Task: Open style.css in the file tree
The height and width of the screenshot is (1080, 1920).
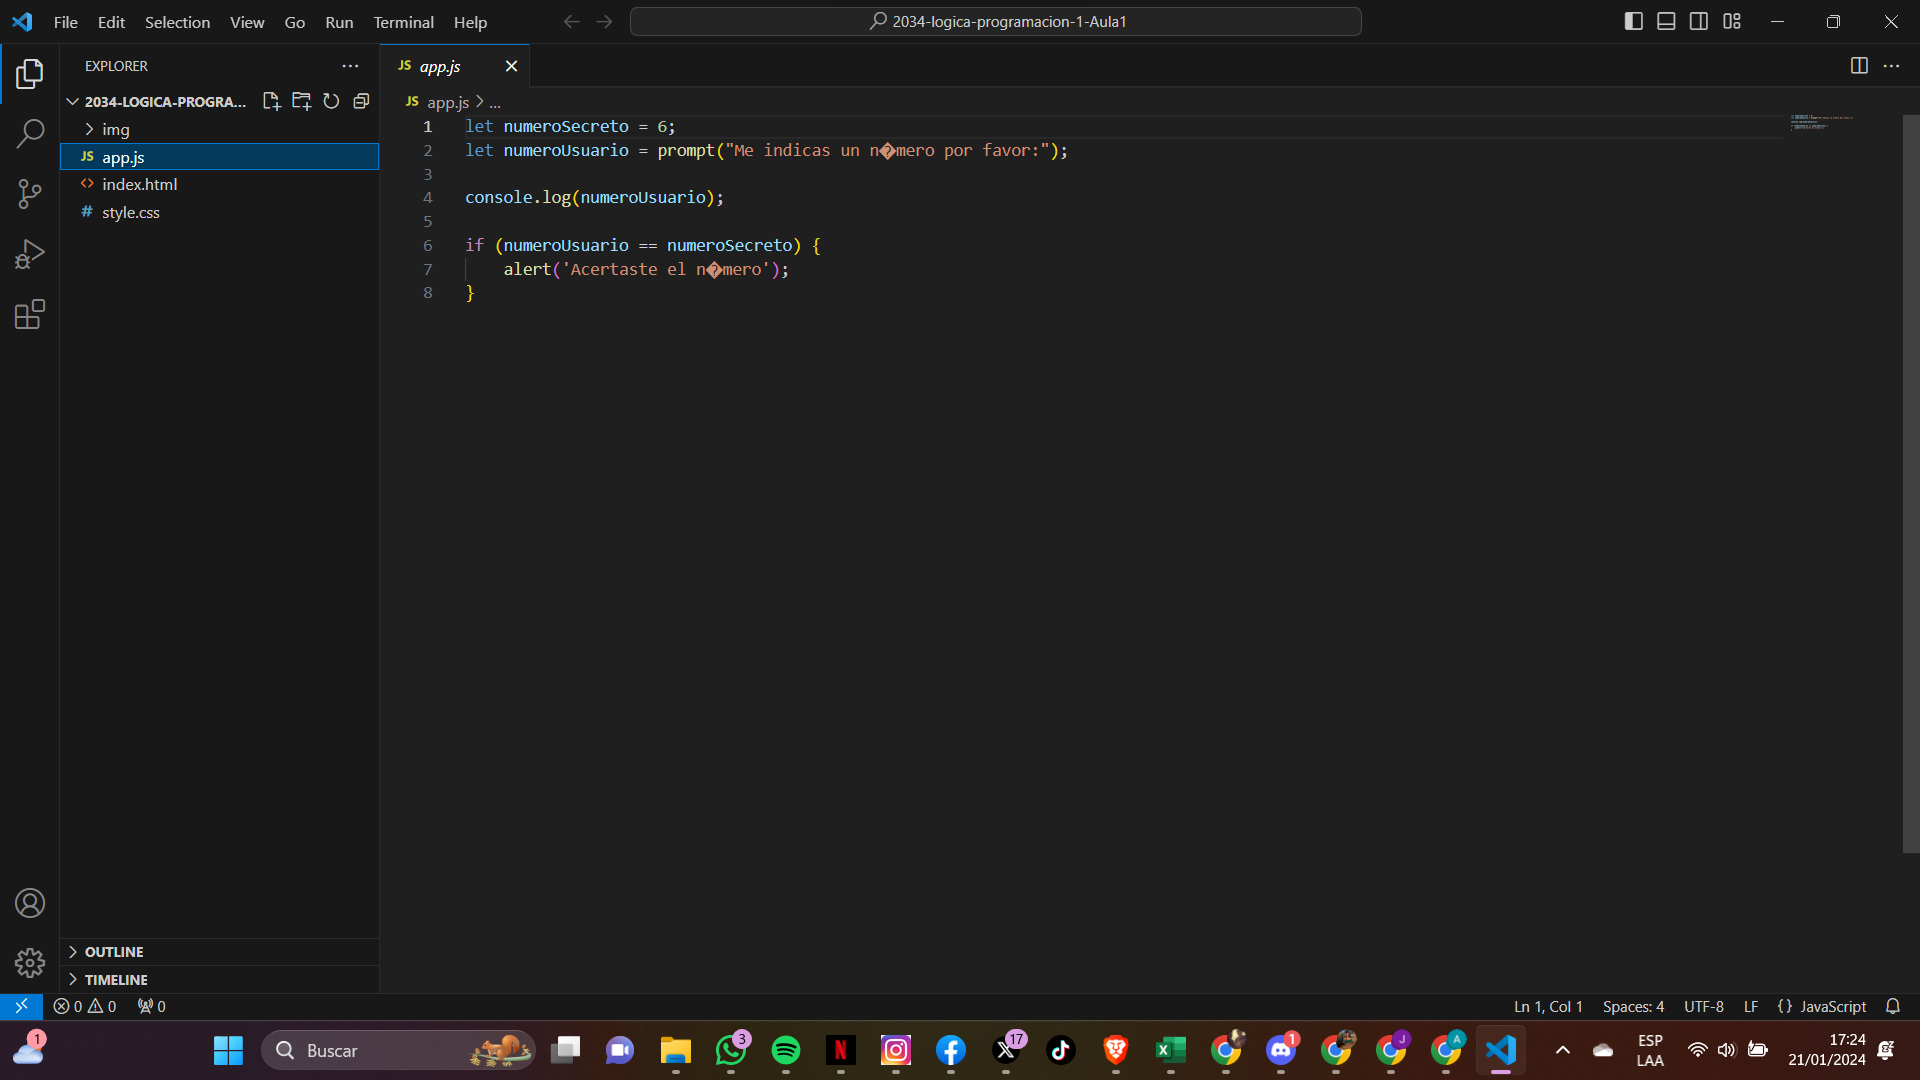Action: coord(219,212)
